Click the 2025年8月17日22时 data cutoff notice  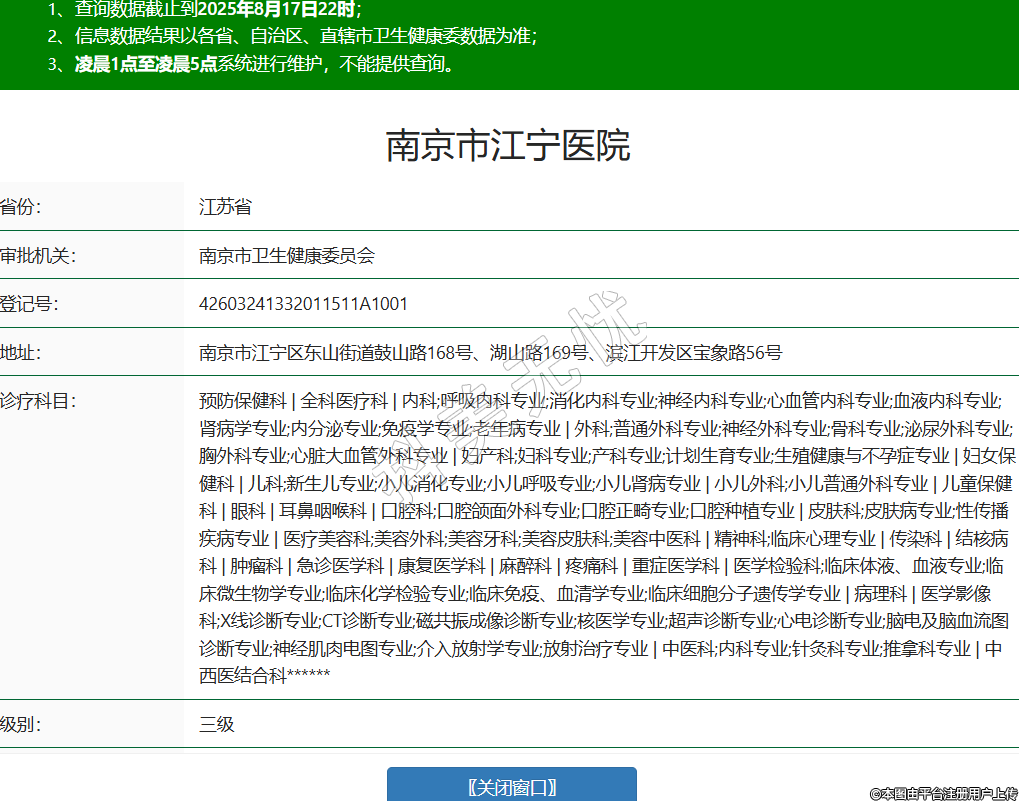[x=277, y=10]
